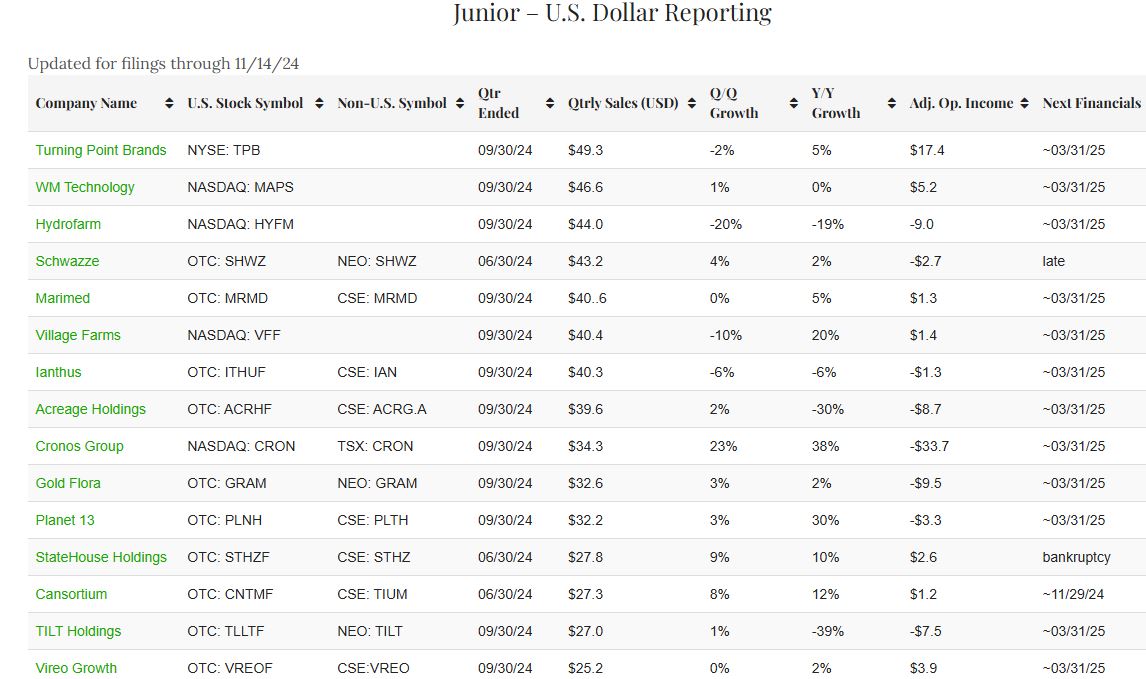Open Planet 13 company link
Viewport: 1146px width, 679px height.
tap(65, 520)
